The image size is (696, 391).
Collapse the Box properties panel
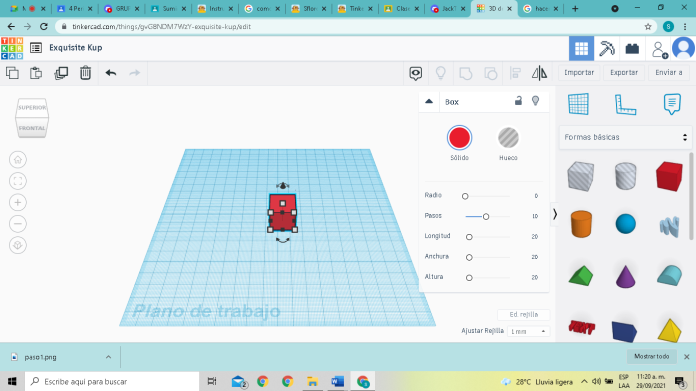point(429,101)
